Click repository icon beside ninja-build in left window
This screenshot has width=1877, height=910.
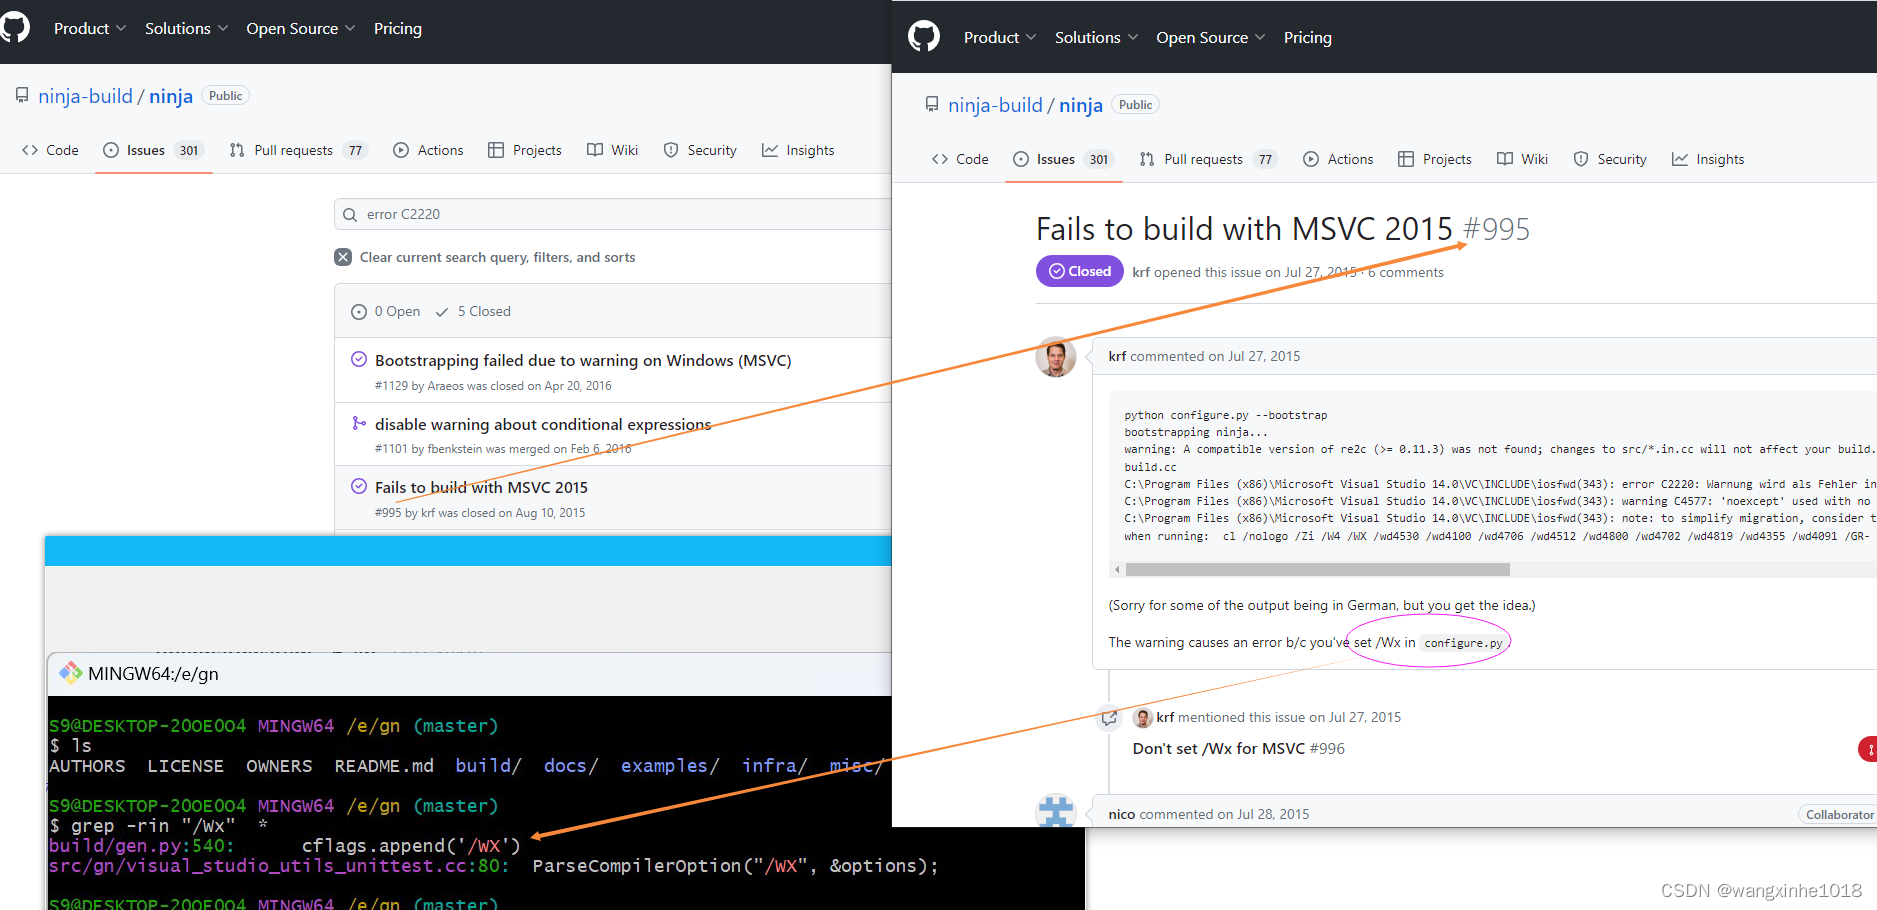tap(22, 95)
